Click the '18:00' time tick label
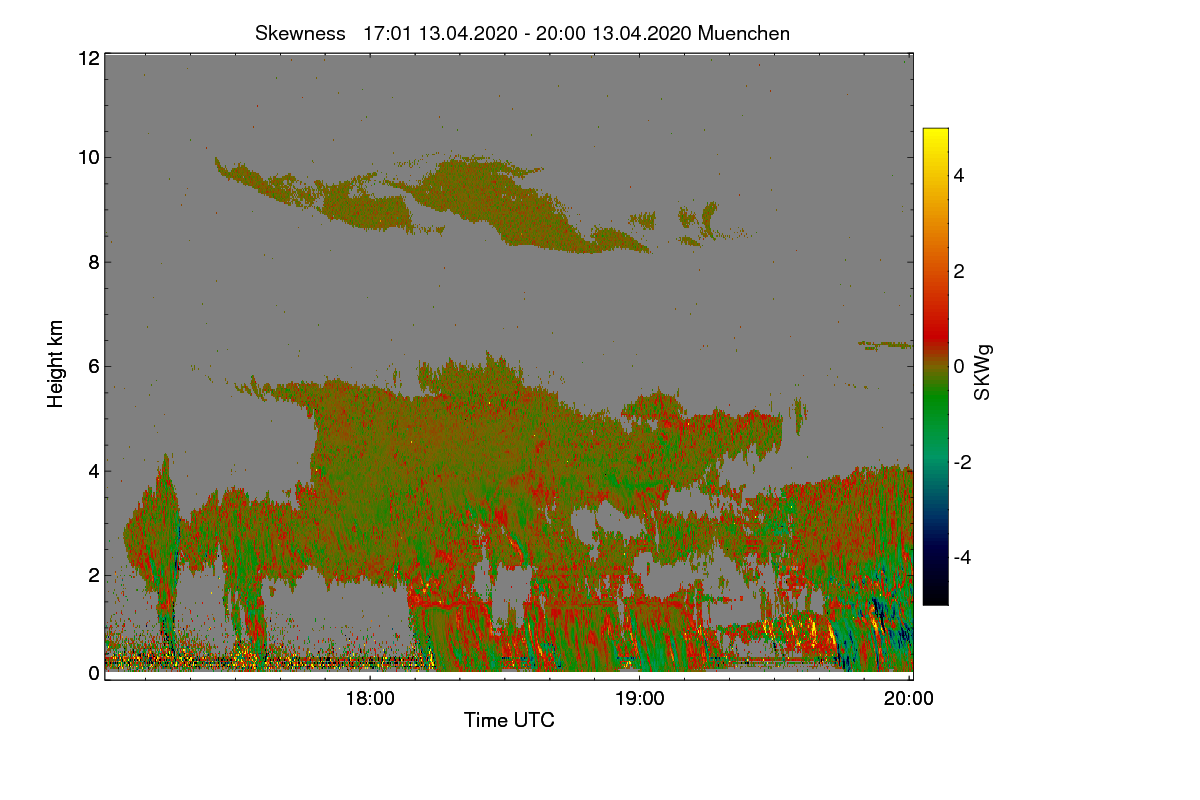This screenshot has width=1200, height=800. click(370, 699)
